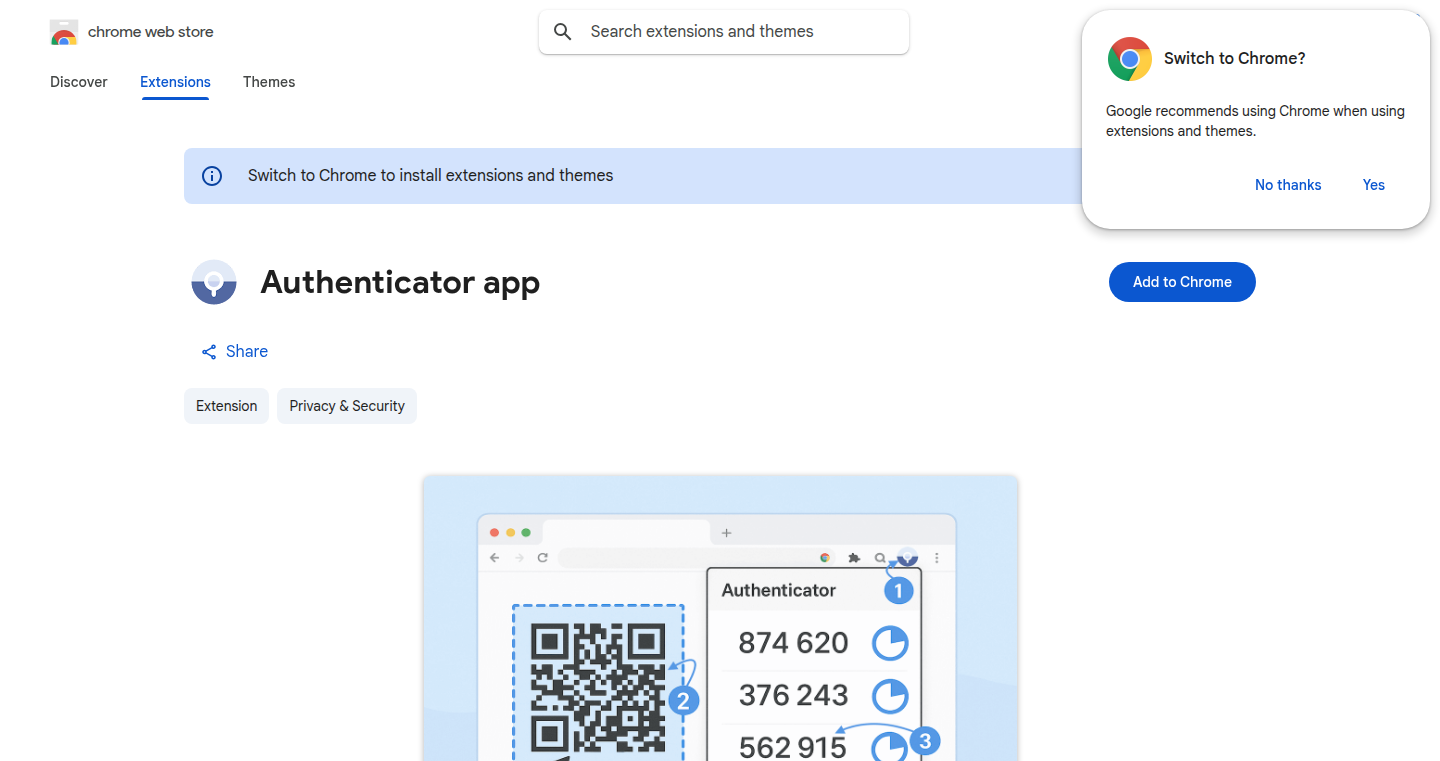Select the Extensions tab
Screen dimensions: 1440x761
tap(175, 82)
